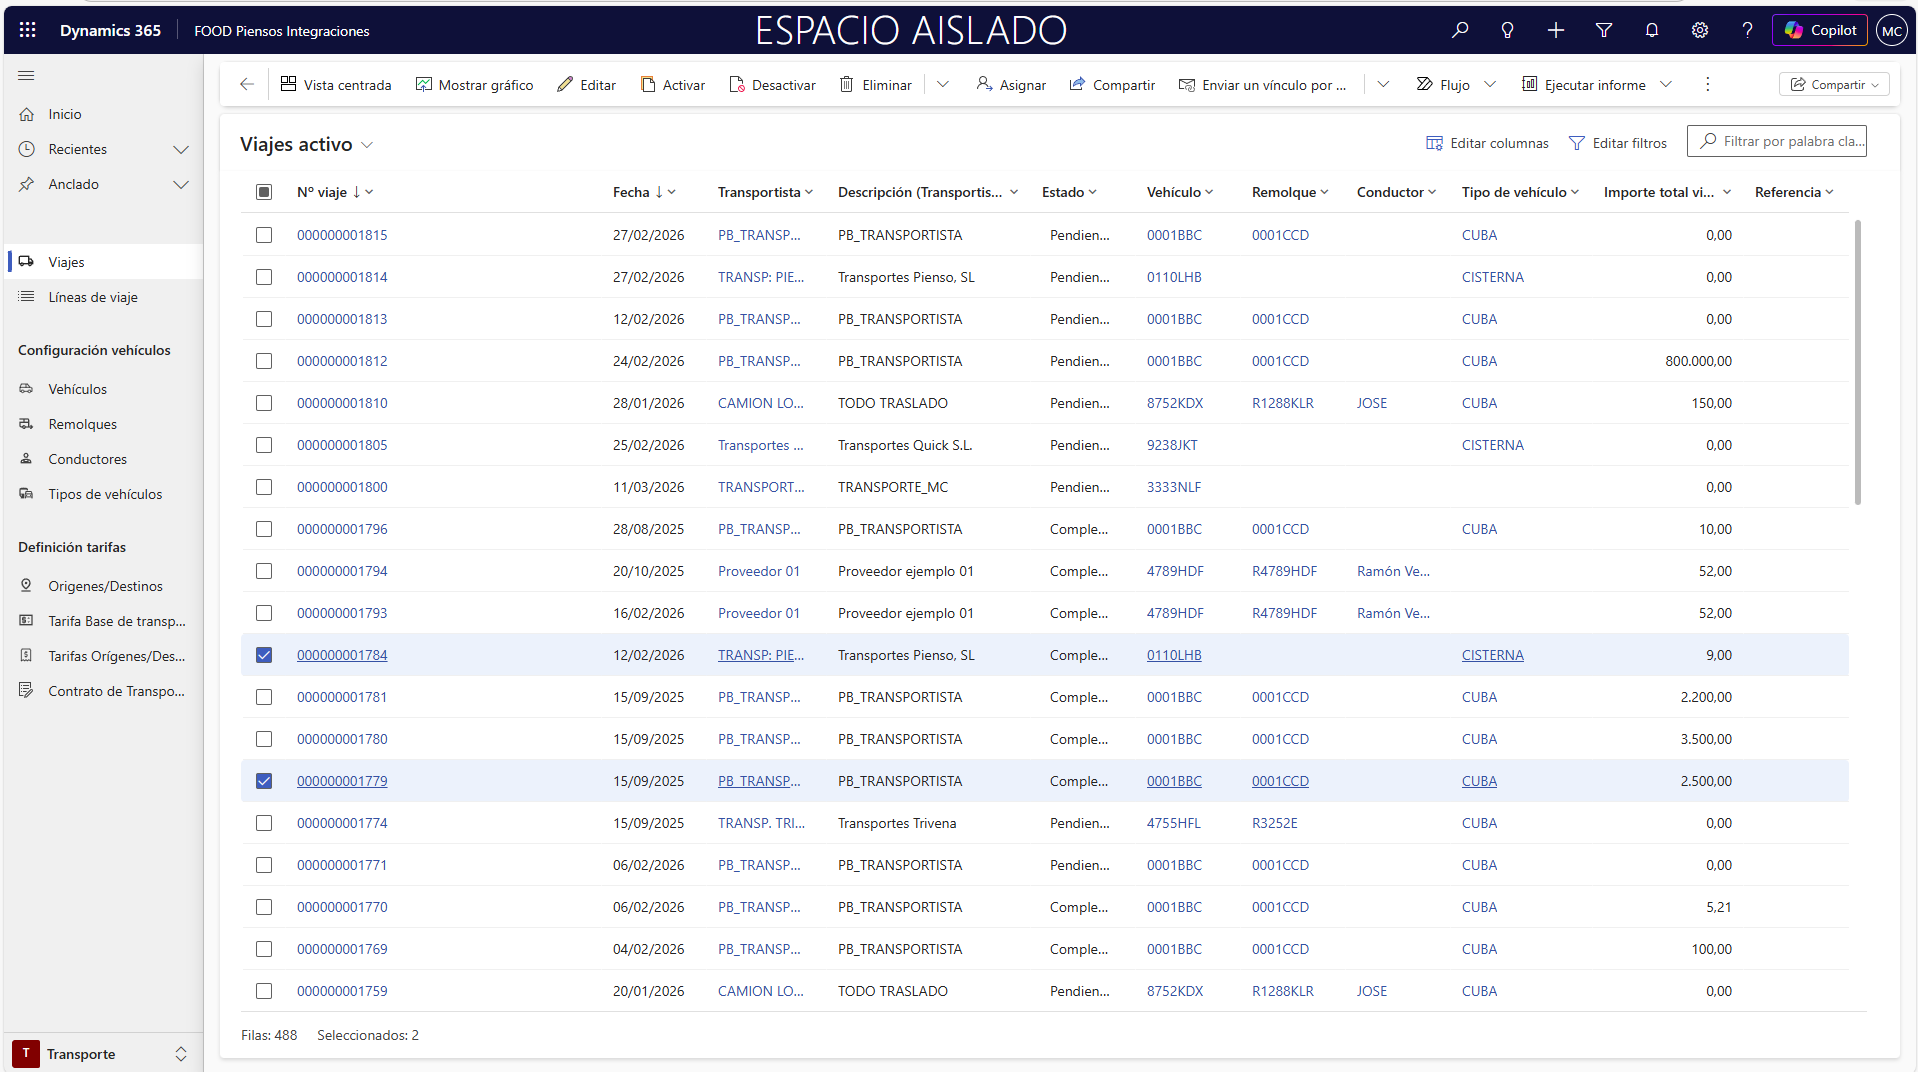The image size is (1918, 1072).
Task: Open Vehículos in the left navigation
Action: pos(78,389)
